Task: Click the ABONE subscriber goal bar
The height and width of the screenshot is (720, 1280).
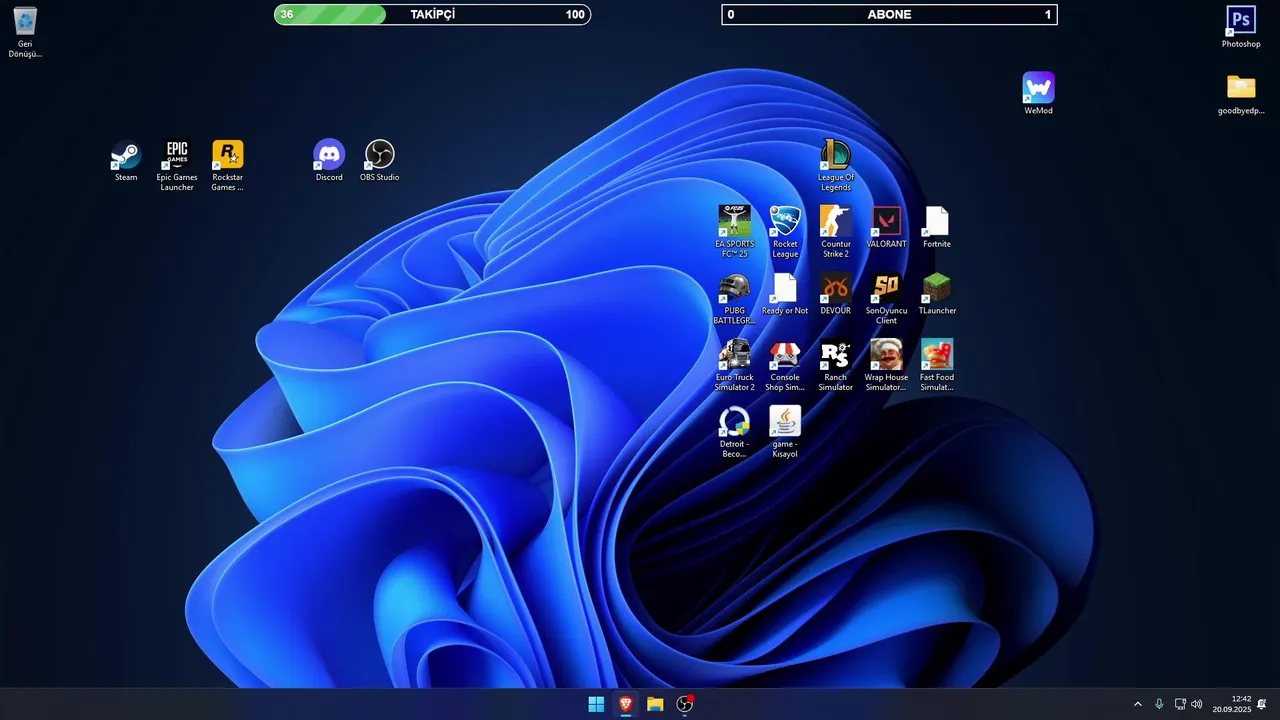Action: (889, 14)
